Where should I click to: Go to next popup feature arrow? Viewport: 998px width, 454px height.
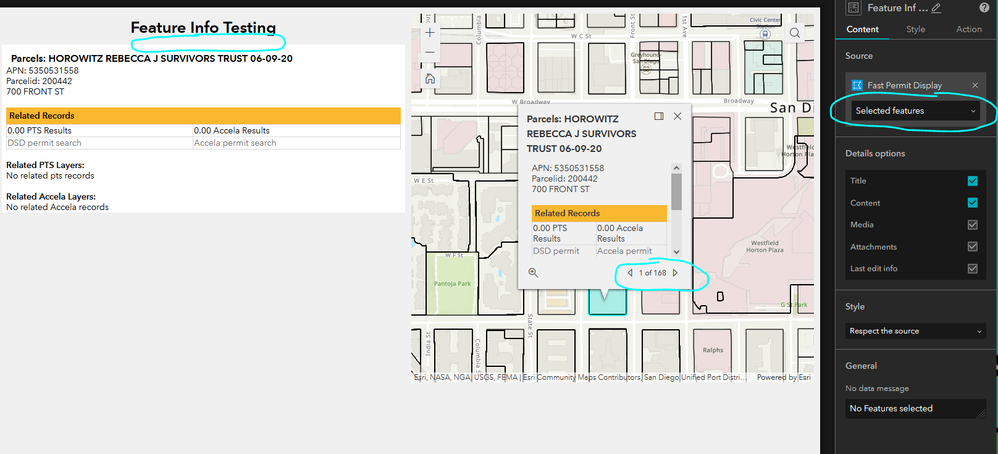675,273
